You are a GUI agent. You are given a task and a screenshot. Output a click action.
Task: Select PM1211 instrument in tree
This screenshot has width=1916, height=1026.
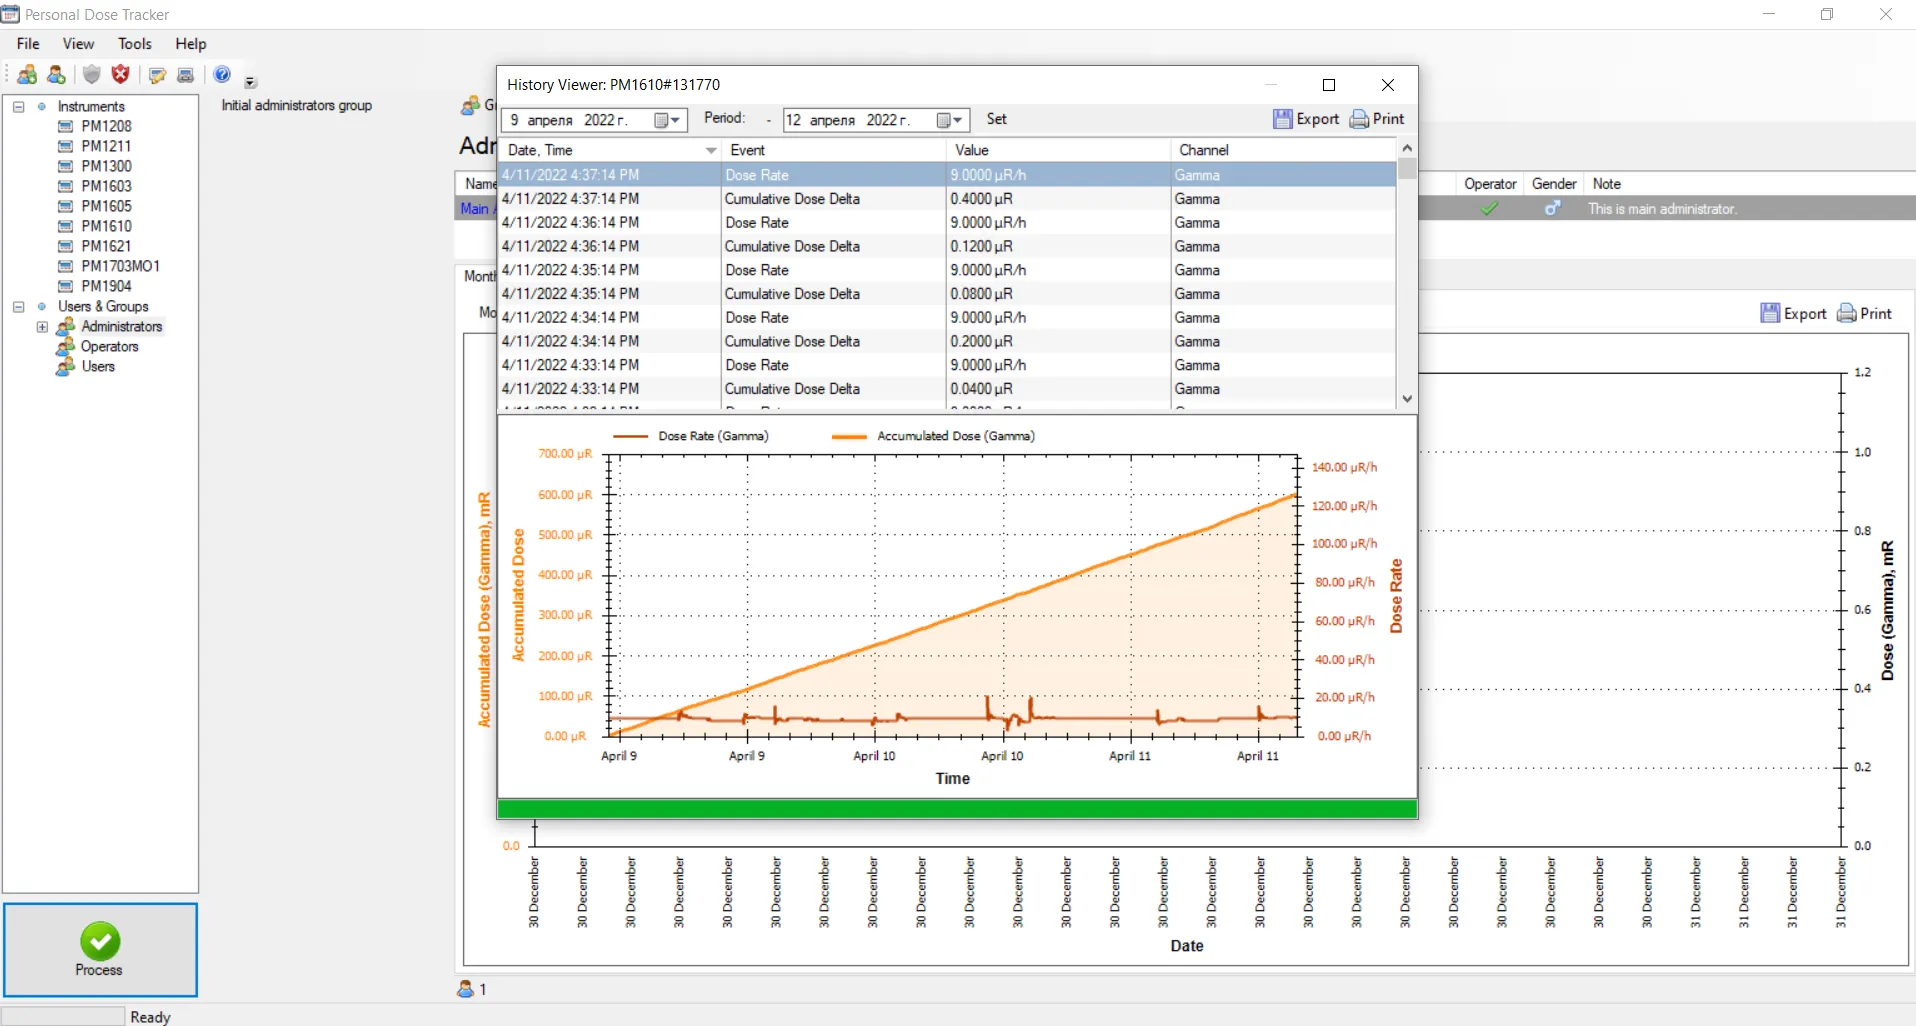(106, 146)
